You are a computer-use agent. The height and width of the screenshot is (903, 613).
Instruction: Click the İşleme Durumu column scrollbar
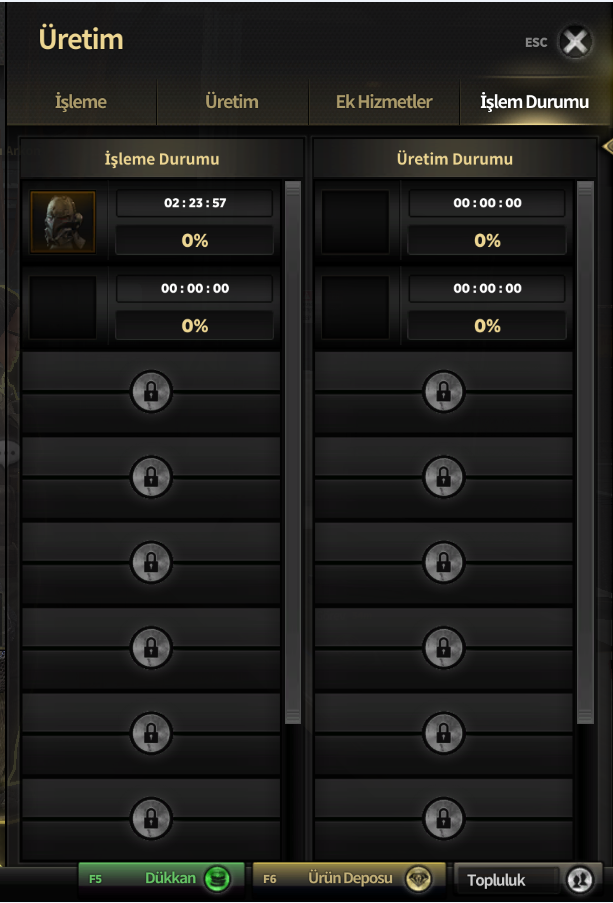293,452
